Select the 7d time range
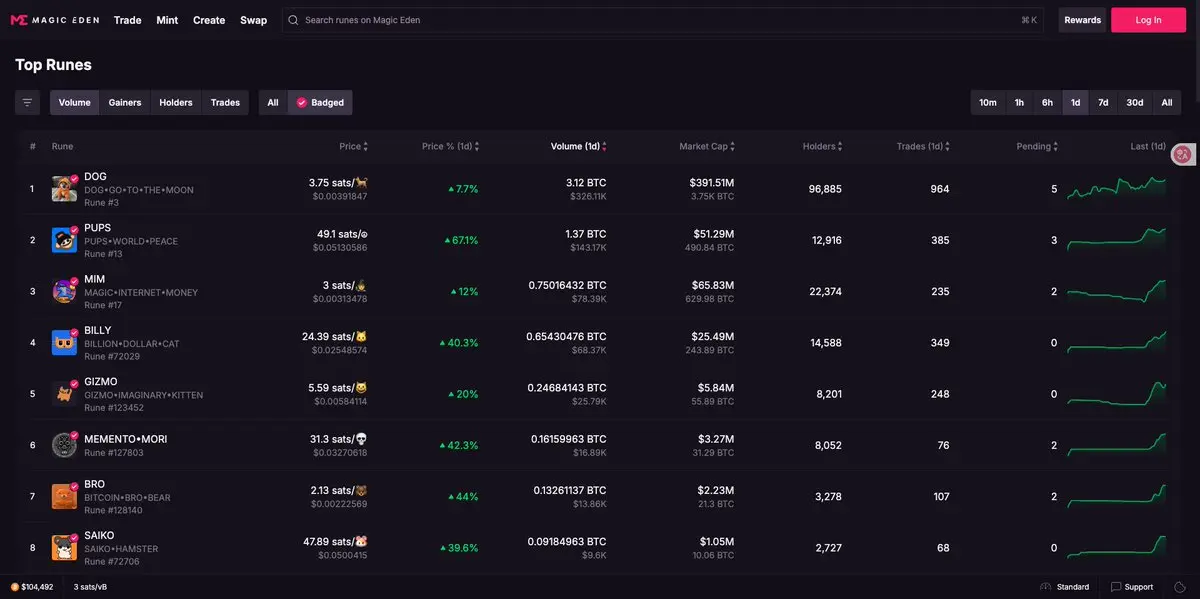The height and width of the screenshot is (599, 1200). click(1103, 102)
